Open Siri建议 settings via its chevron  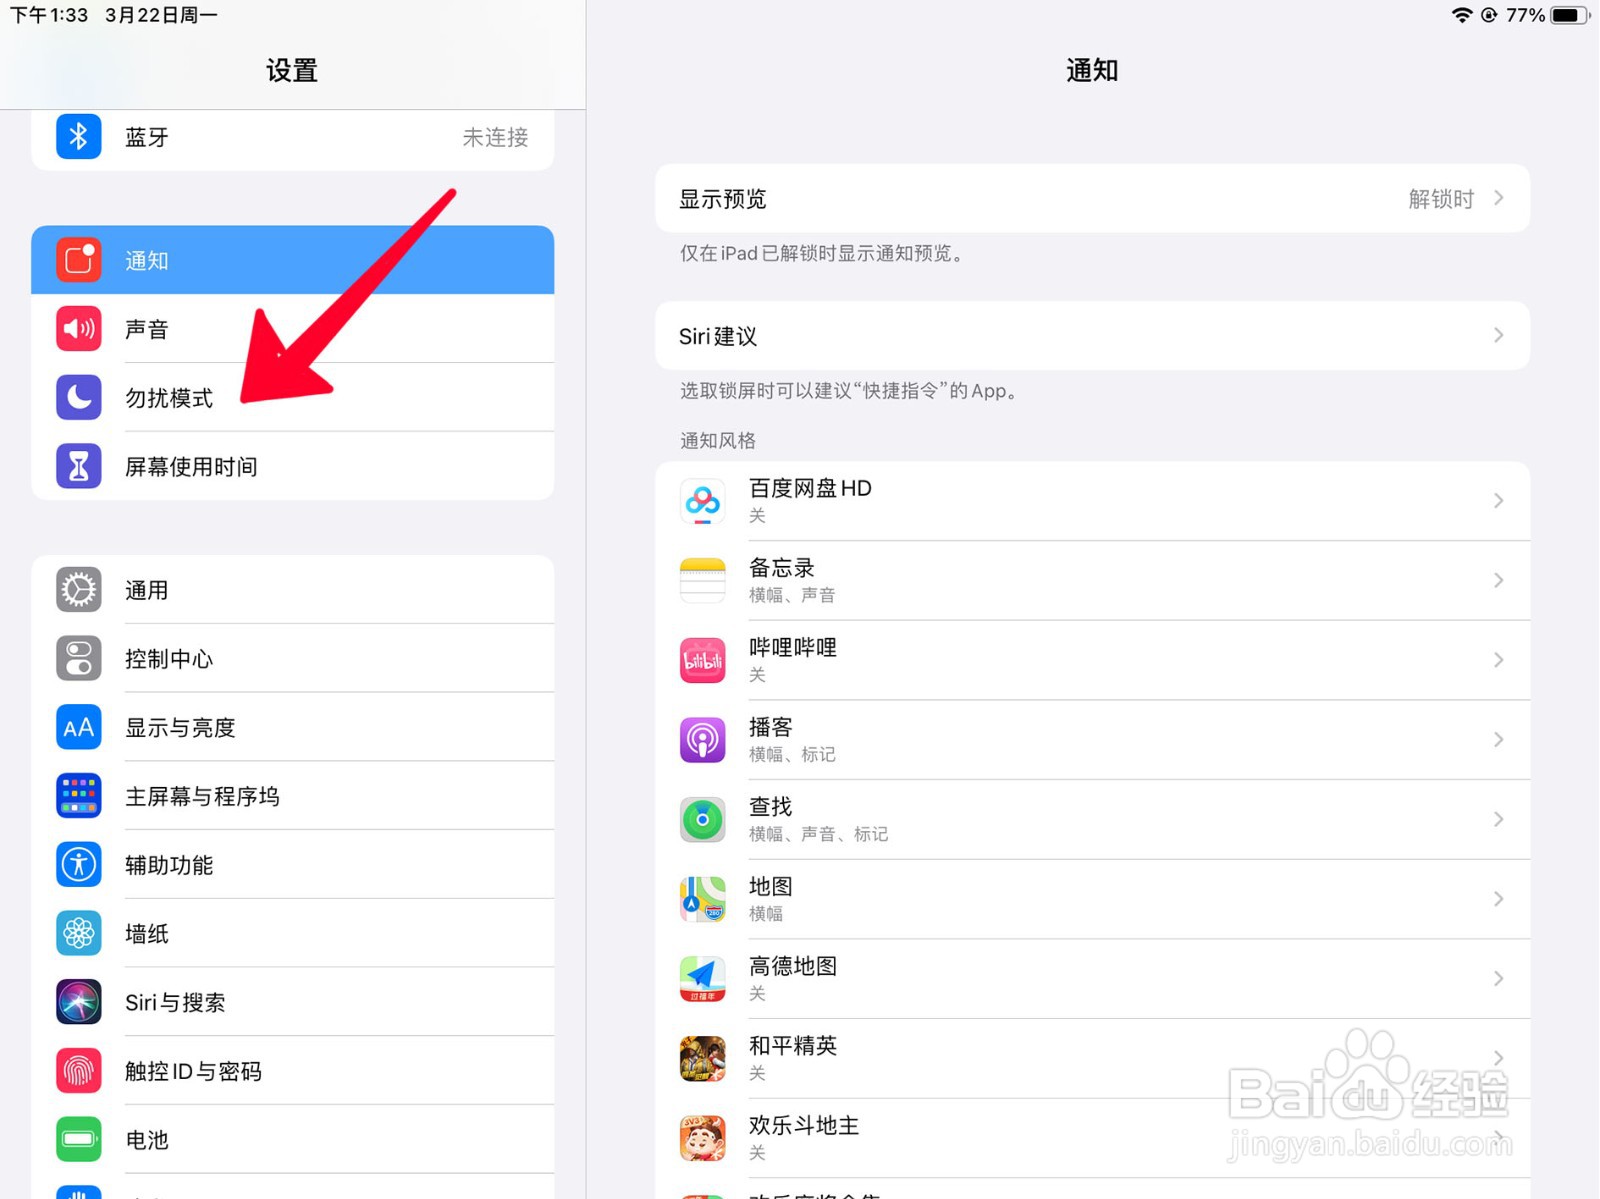point(1497,336)
